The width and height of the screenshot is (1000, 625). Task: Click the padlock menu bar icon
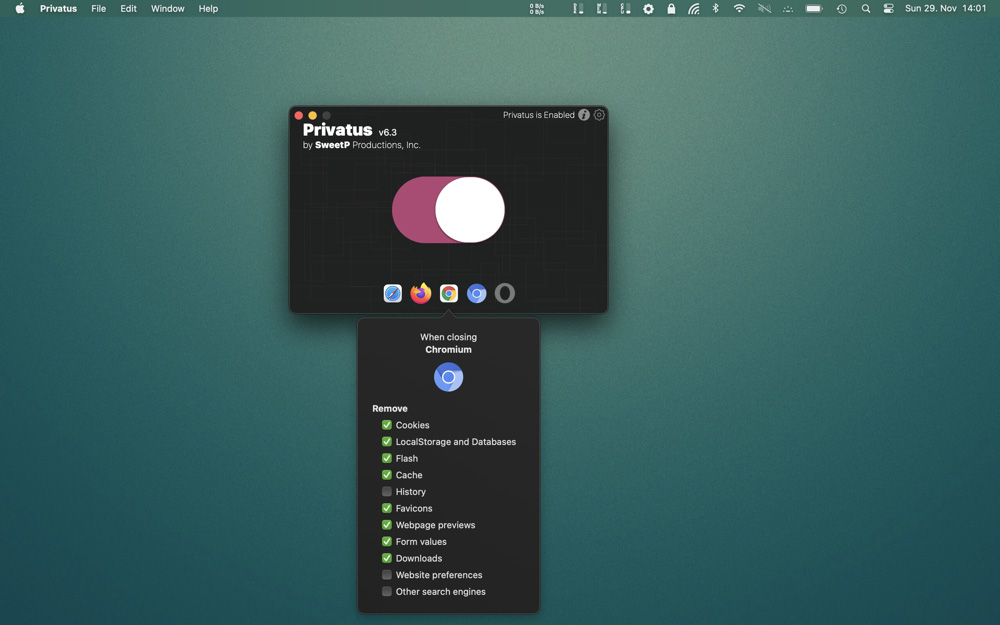coord(671,8)
